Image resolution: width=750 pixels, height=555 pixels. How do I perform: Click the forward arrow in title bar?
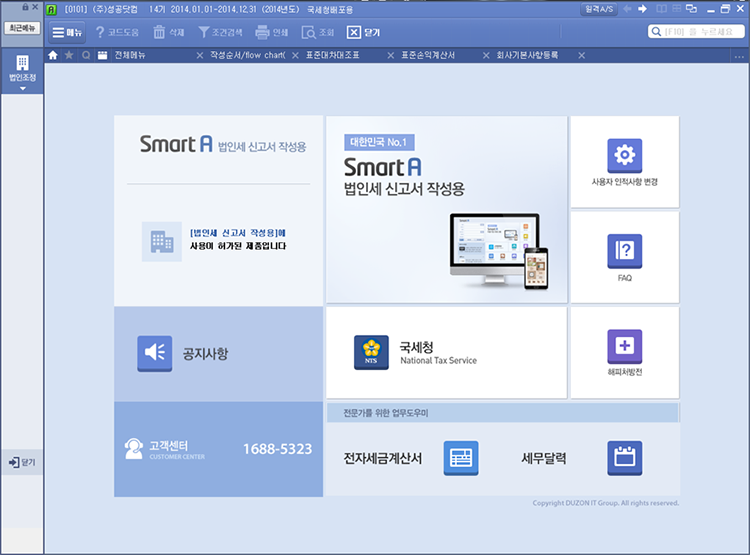tap(643, 9)
